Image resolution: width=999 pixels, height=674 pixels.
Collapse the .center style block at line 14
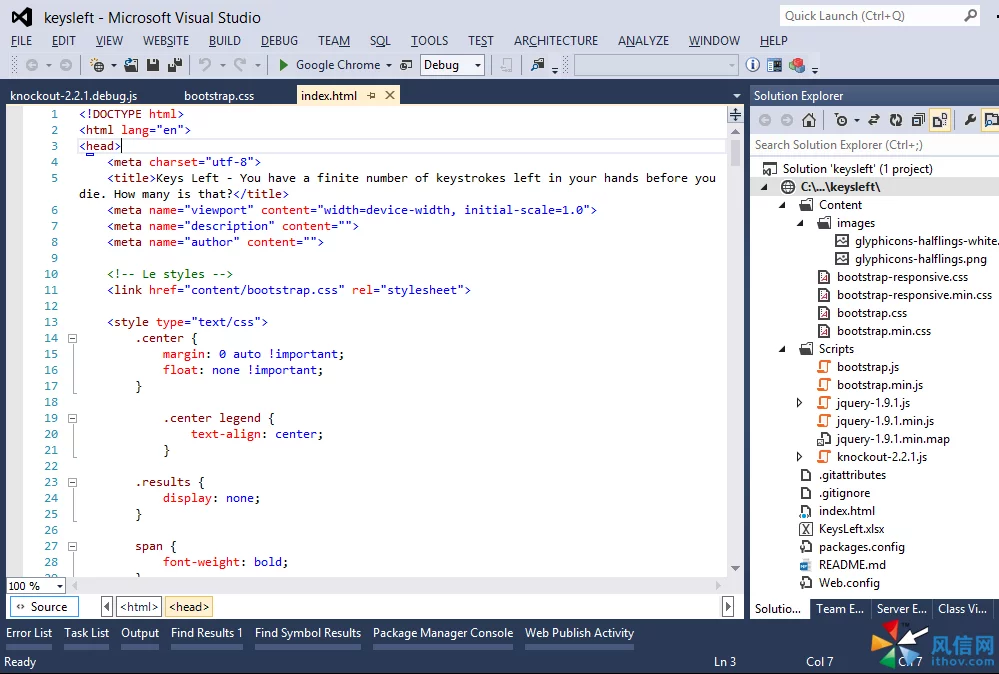point(73,338)
